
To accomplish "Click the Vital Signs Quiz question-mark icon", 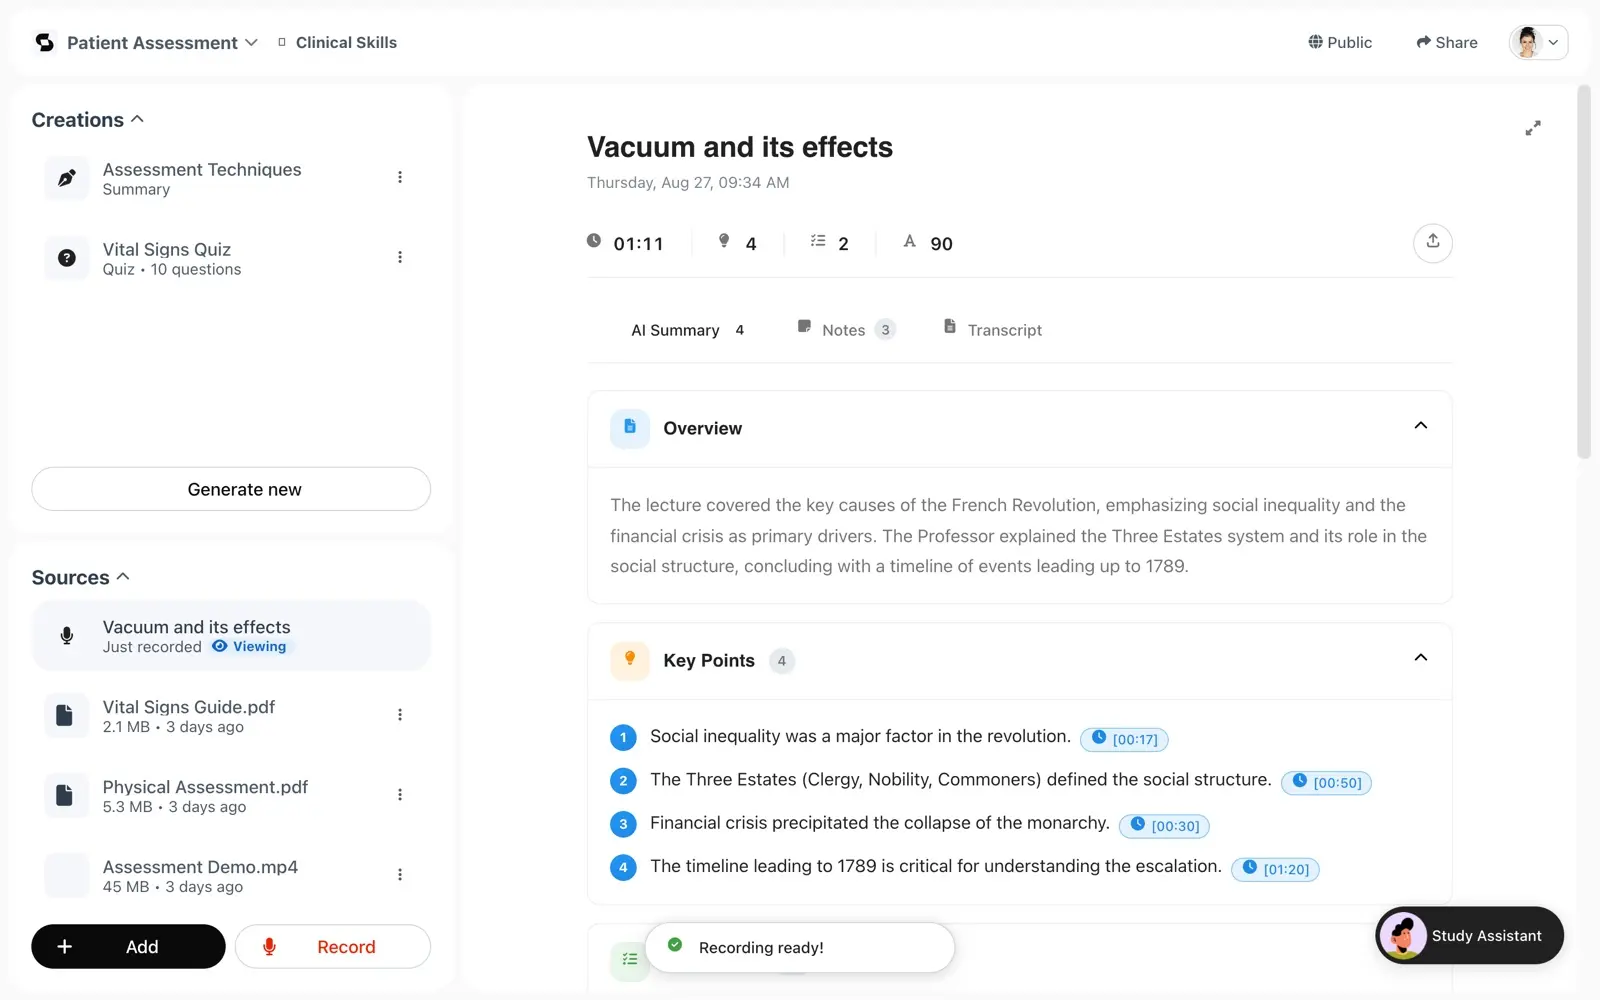I will [67, 258].
